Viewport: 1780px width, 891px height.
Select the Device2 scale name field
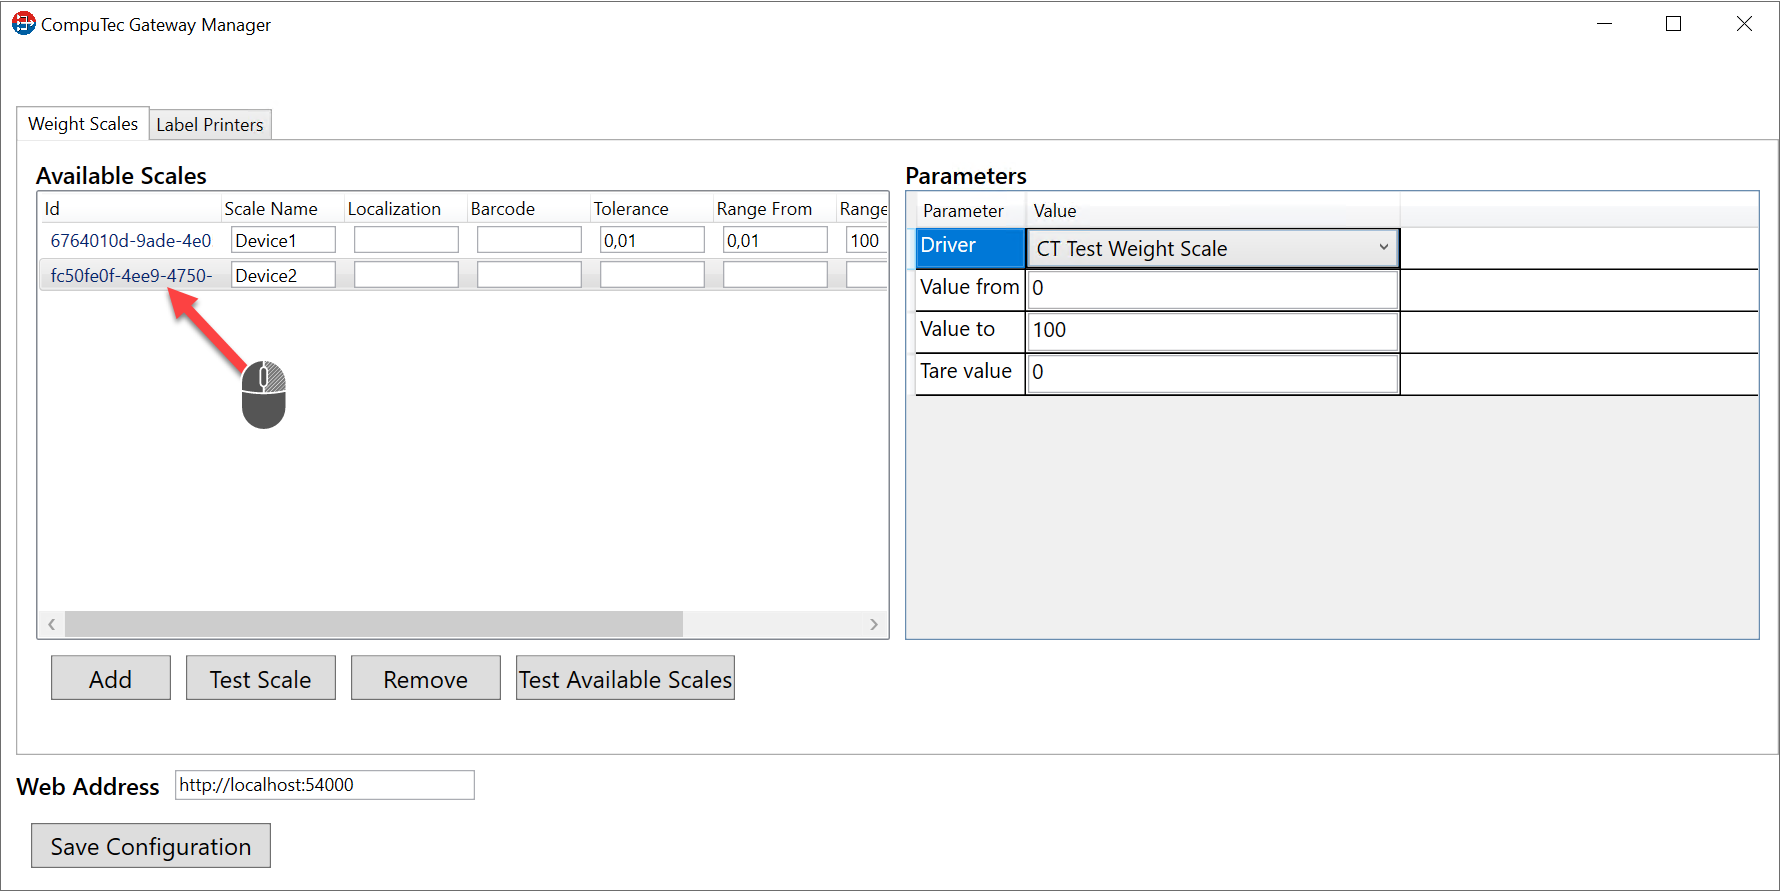click(x=283, y=275)
